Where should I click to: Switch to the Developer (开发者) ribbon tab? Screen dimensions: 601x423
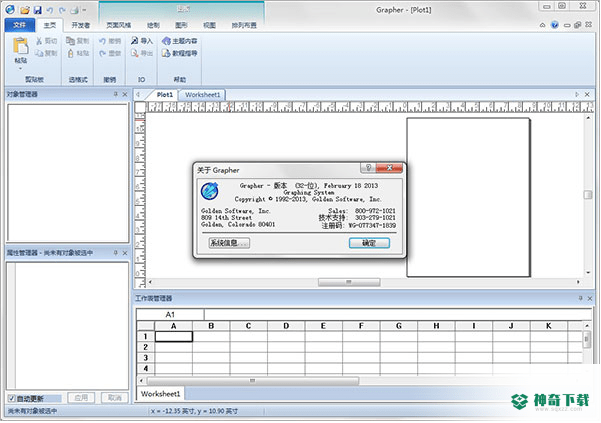[80, 25]
